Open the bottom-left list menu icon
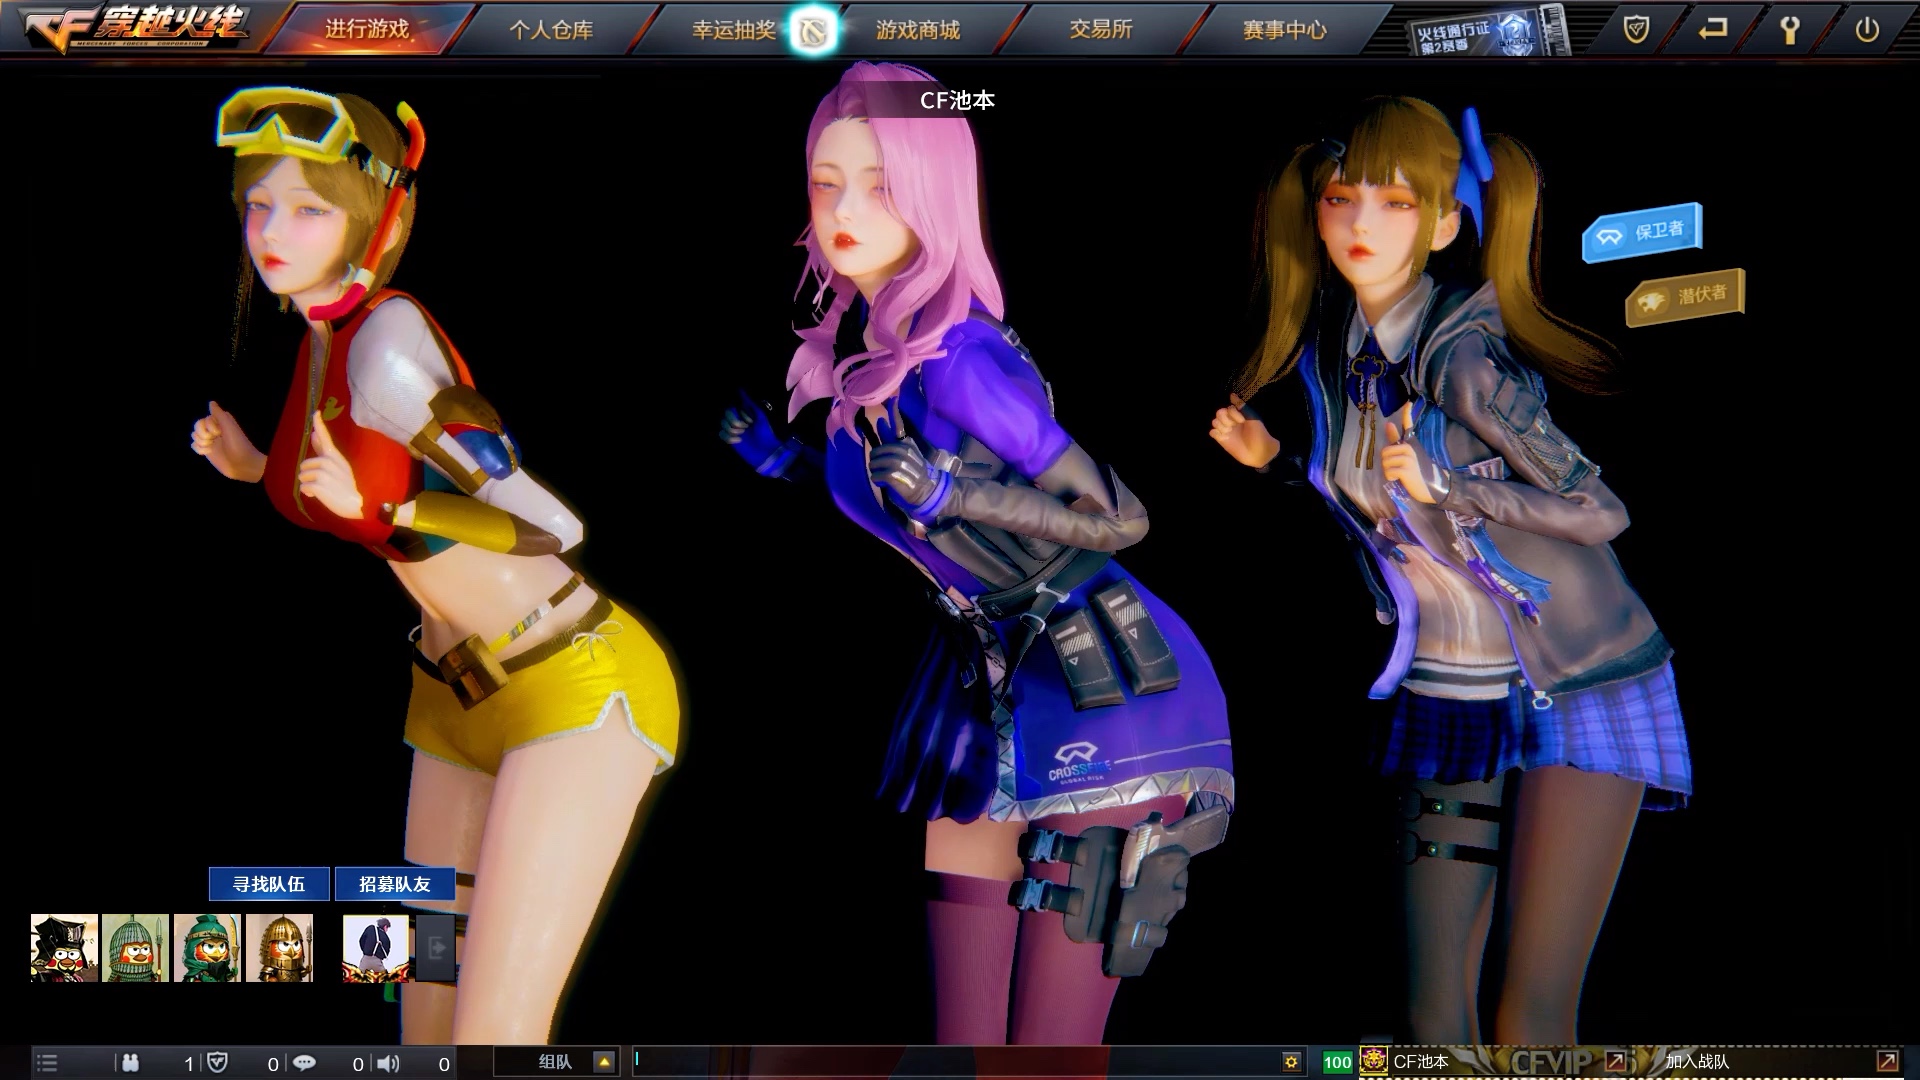The height and width of the screenshot is (1080, 1920). [x=47, y=1063]
